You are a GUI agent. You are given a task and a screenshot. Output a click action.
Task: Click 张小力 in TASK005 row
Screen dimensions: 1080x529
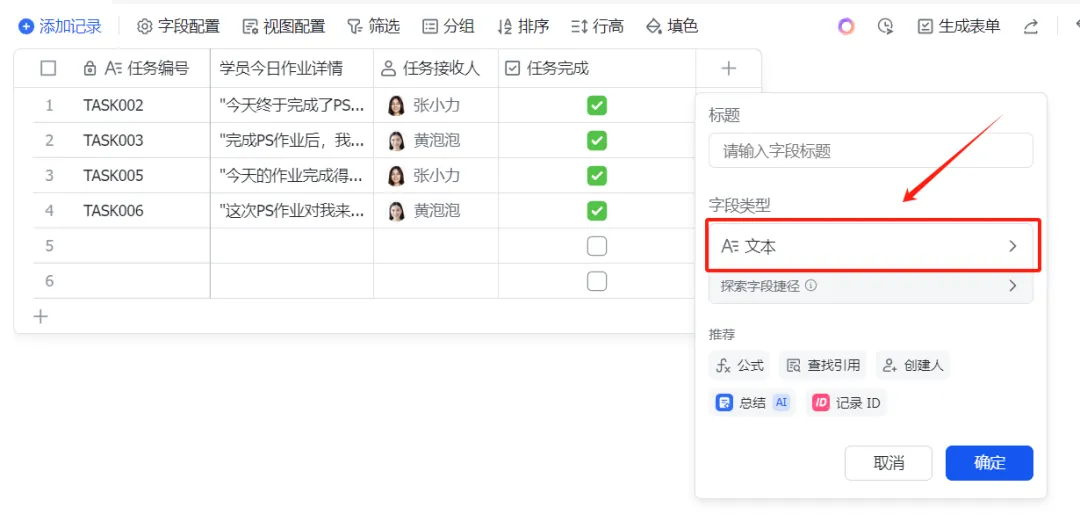(x=437, y=176)
